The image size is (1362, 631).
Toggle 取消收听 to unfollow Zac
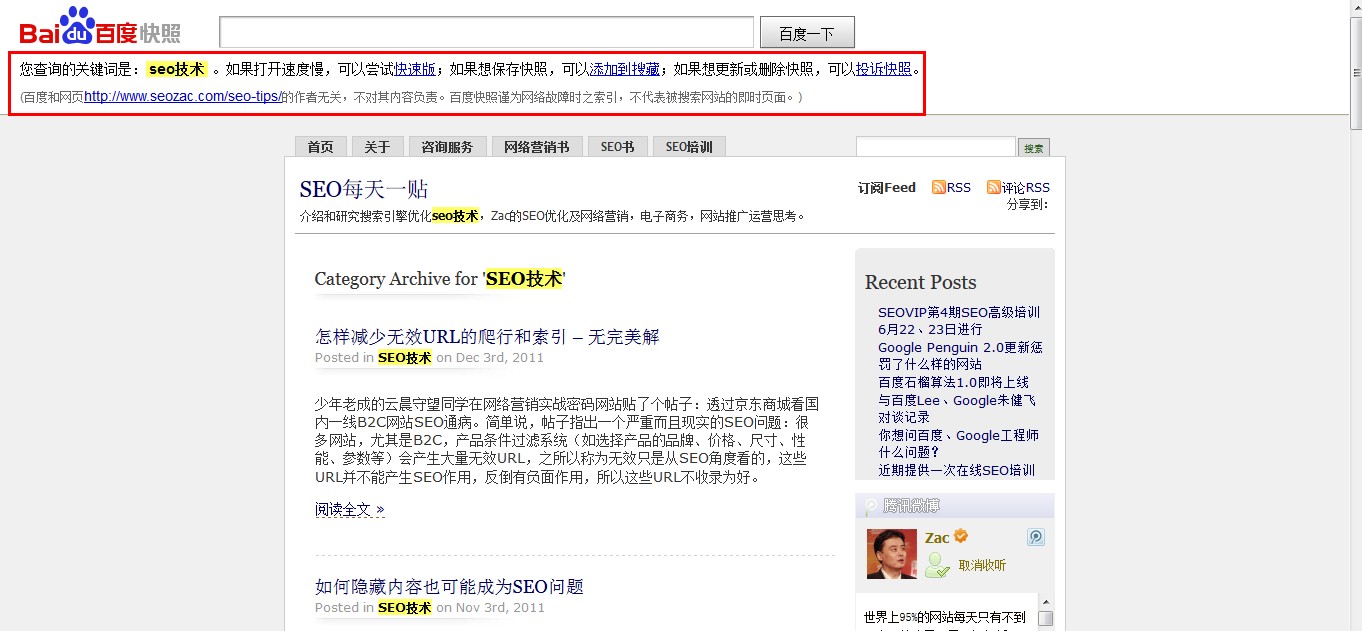click(983, 564)
